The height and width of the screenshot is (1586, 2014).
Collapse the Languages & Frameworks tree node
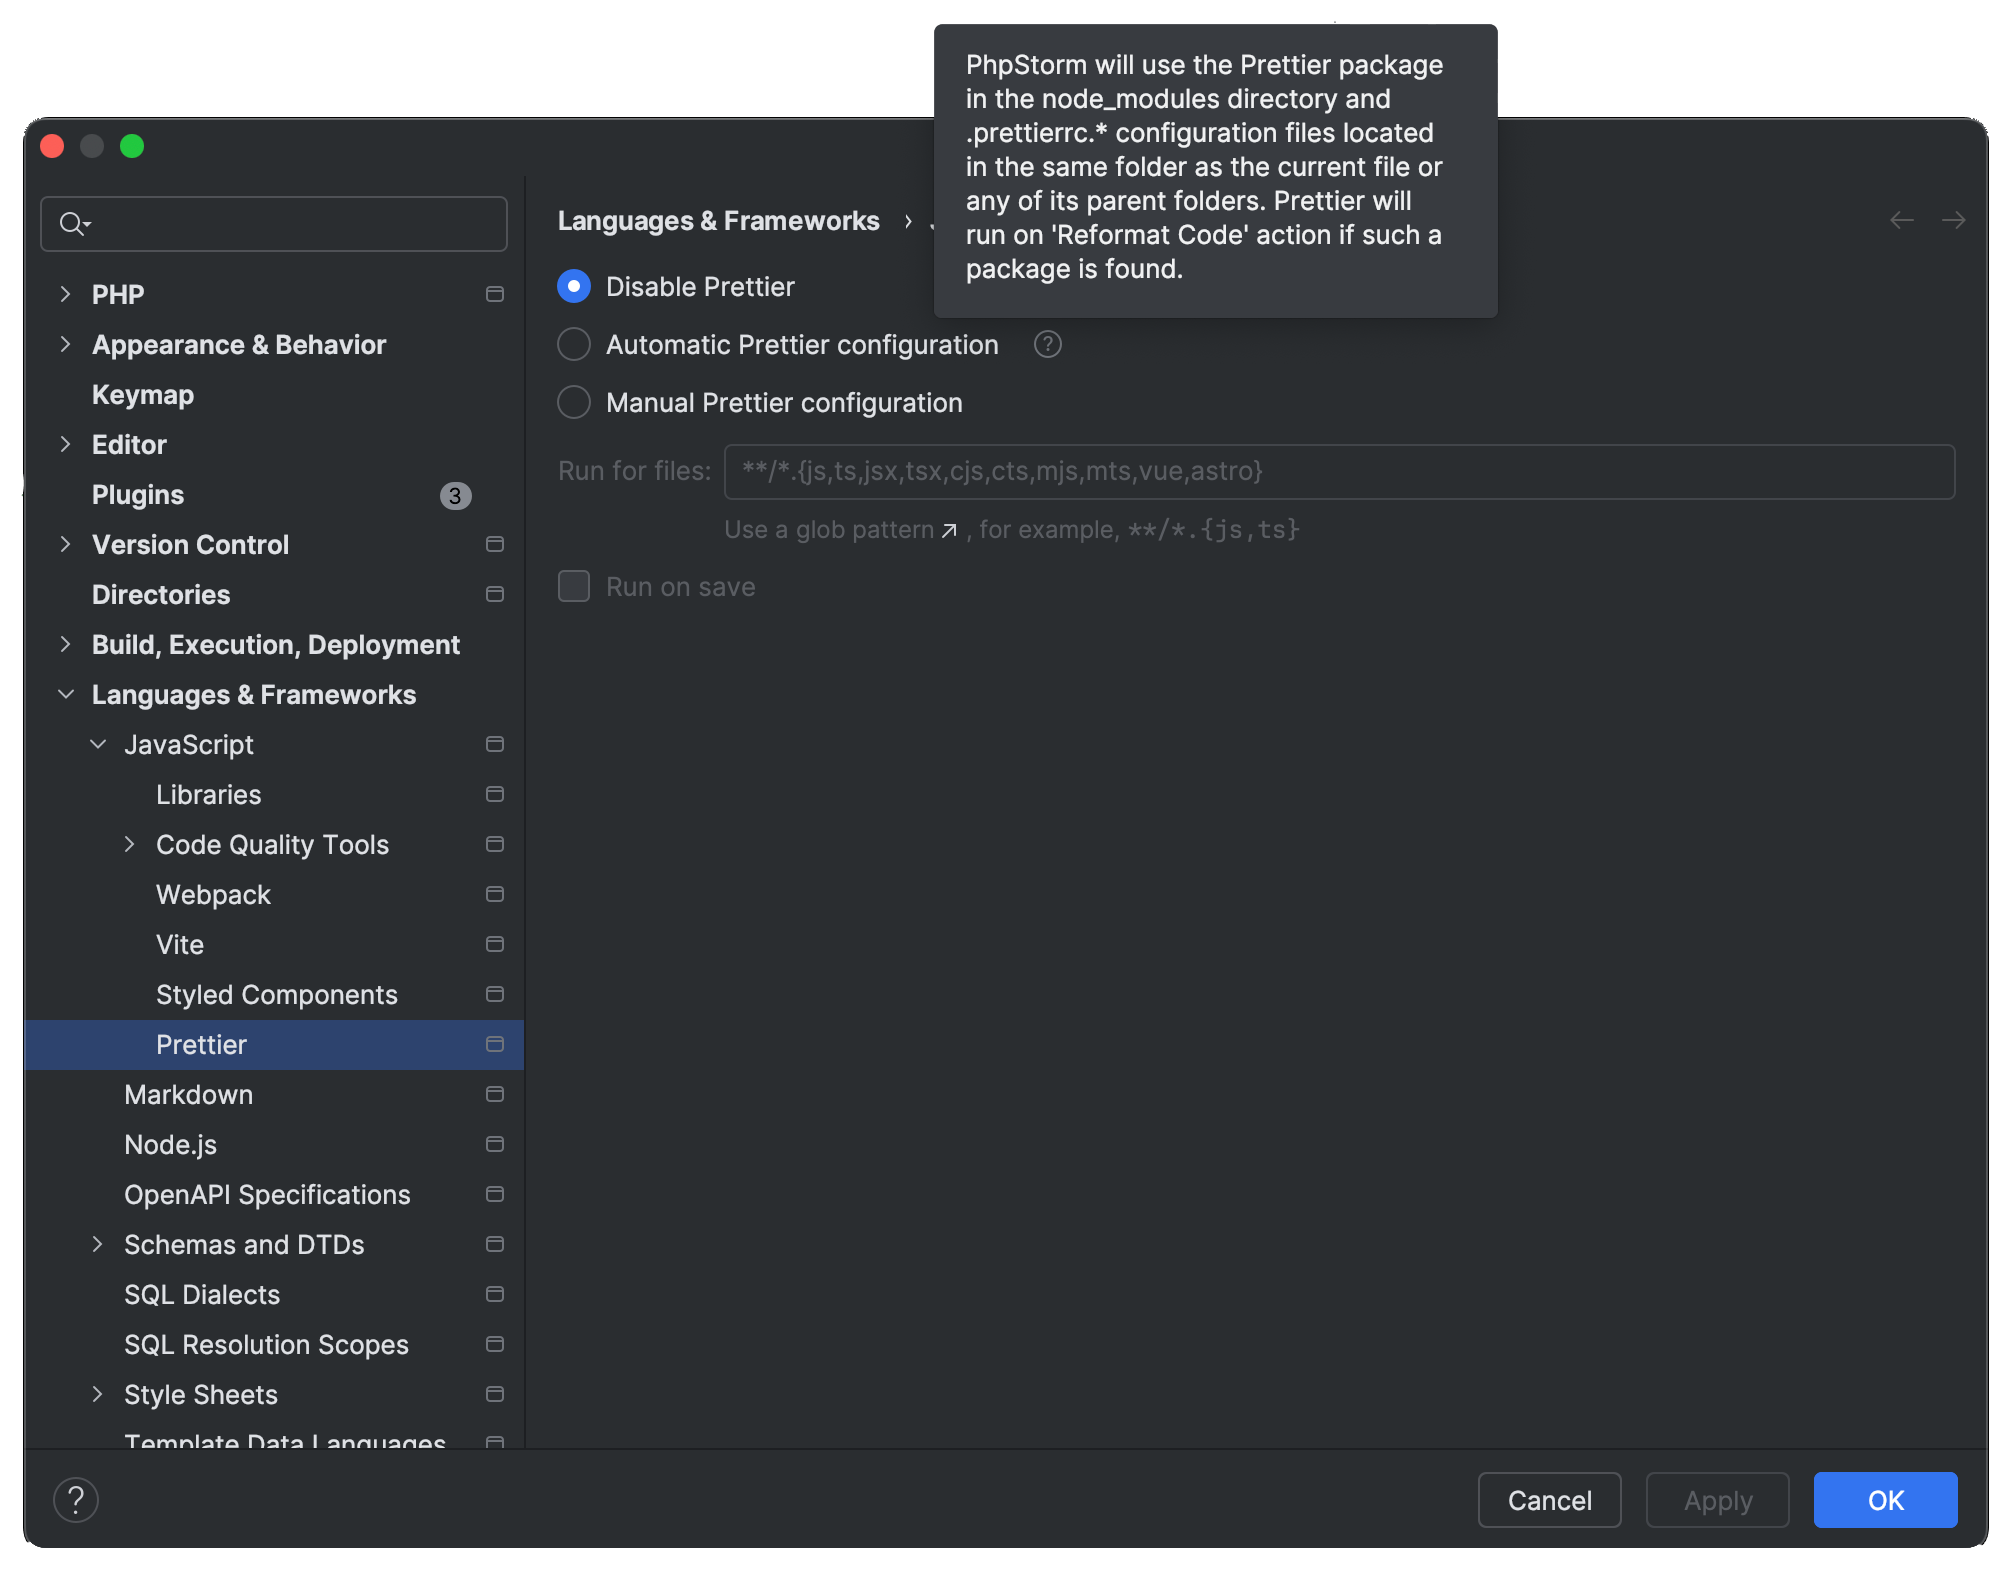(x=66, y=694)
